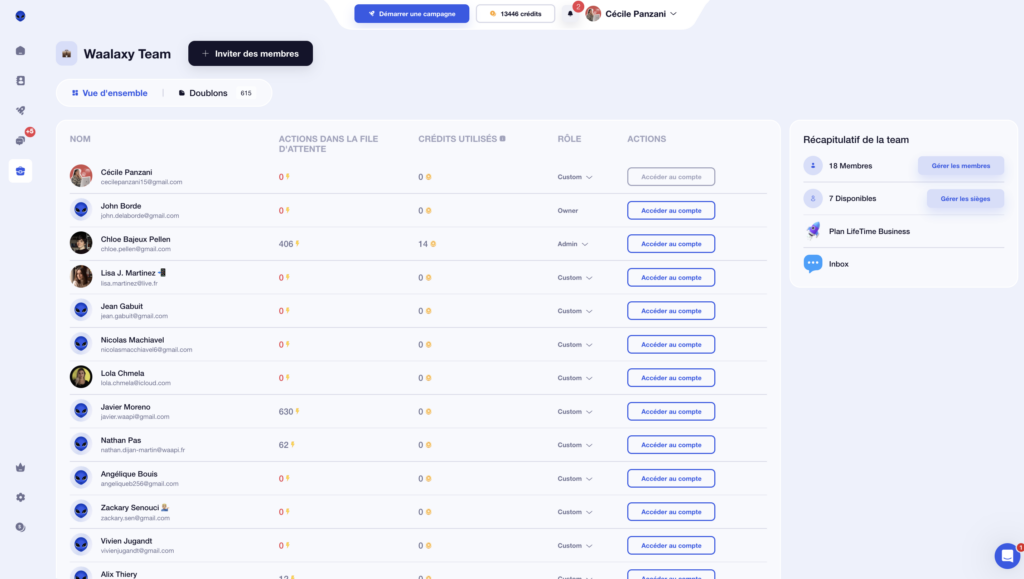Viewport: 1024px width, 579px height.
Task: Open the sidebar icon with +8 badge
Action: 21,141
